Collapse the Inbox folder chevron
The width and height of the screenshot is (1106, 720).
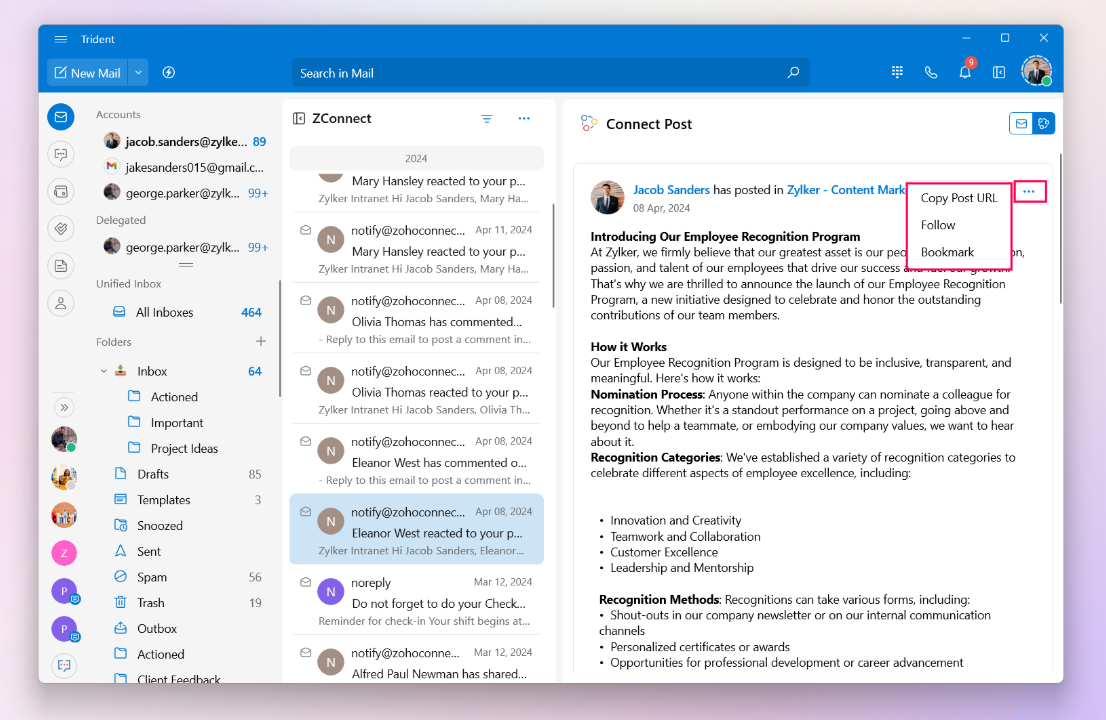click(104, 371)
